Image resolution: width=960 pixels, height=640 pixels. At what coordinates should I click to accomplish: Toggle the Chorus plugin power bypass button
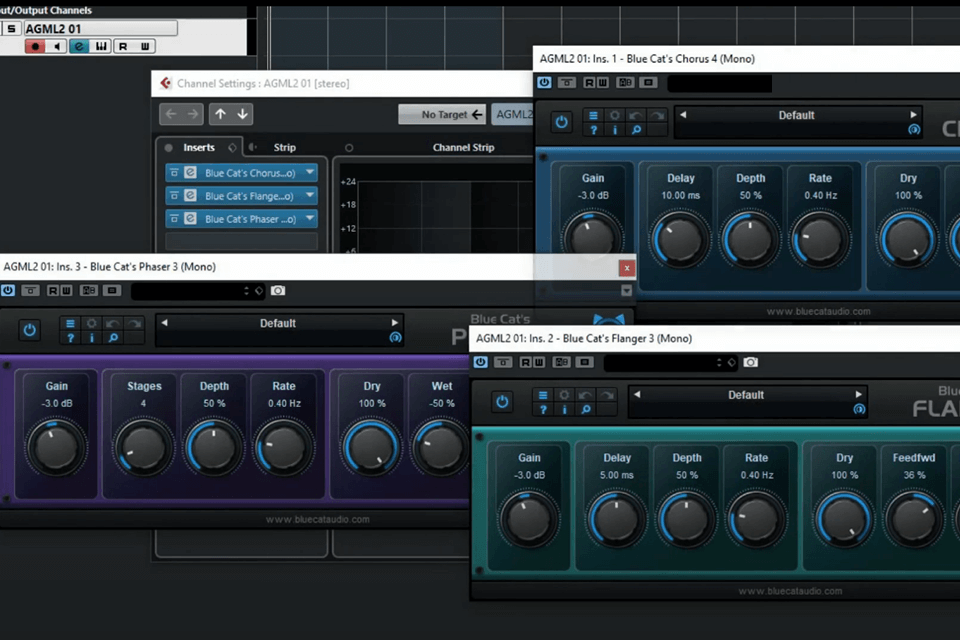[562, 122]
